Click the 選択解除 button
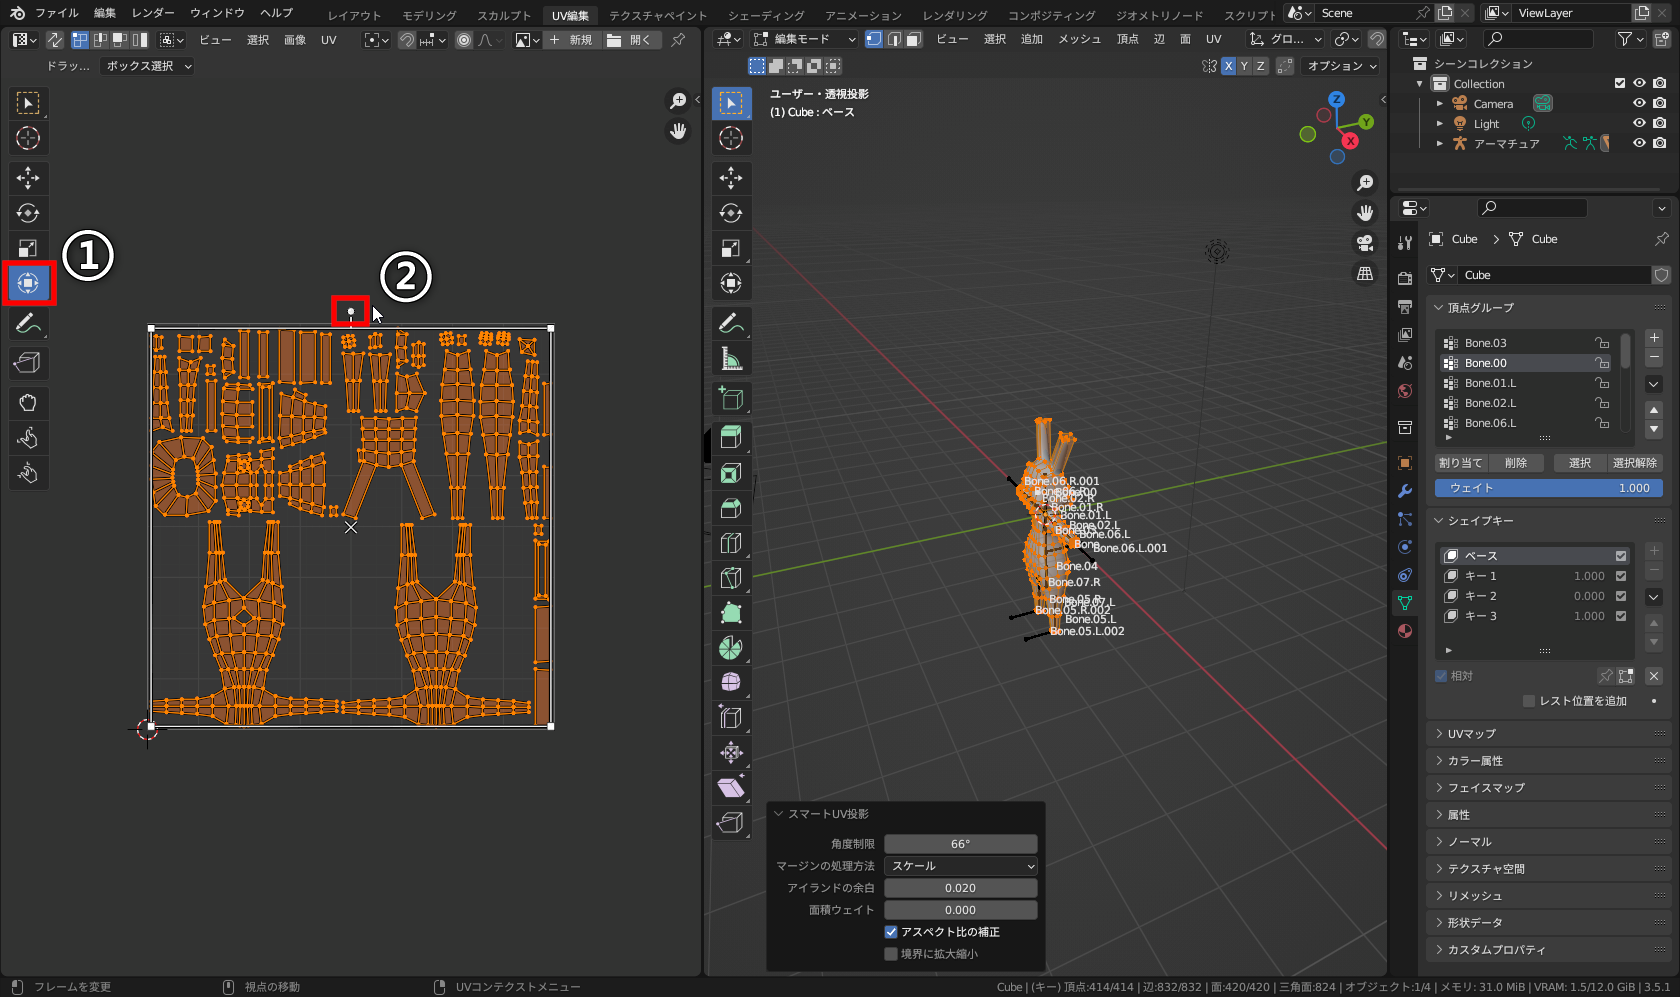The image size is (1680, 997). (1634, 463)
